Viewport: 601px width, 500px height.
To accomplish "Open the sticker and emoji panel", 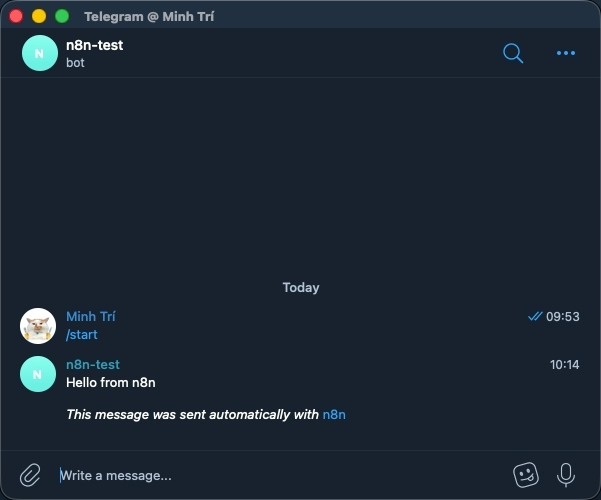I will pos(526,474).
